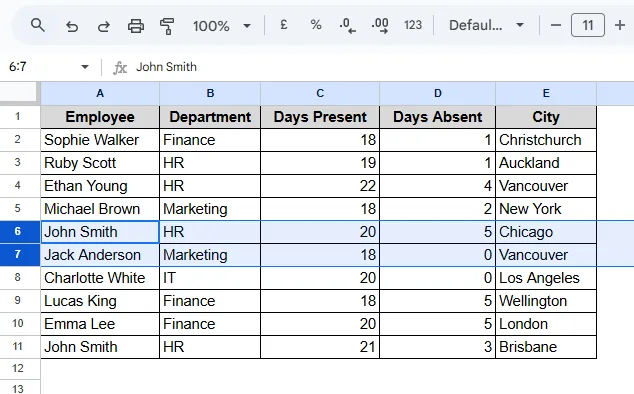634x394 pixels.
Task: Decrease font size with minus button
Action: (556, 25)
